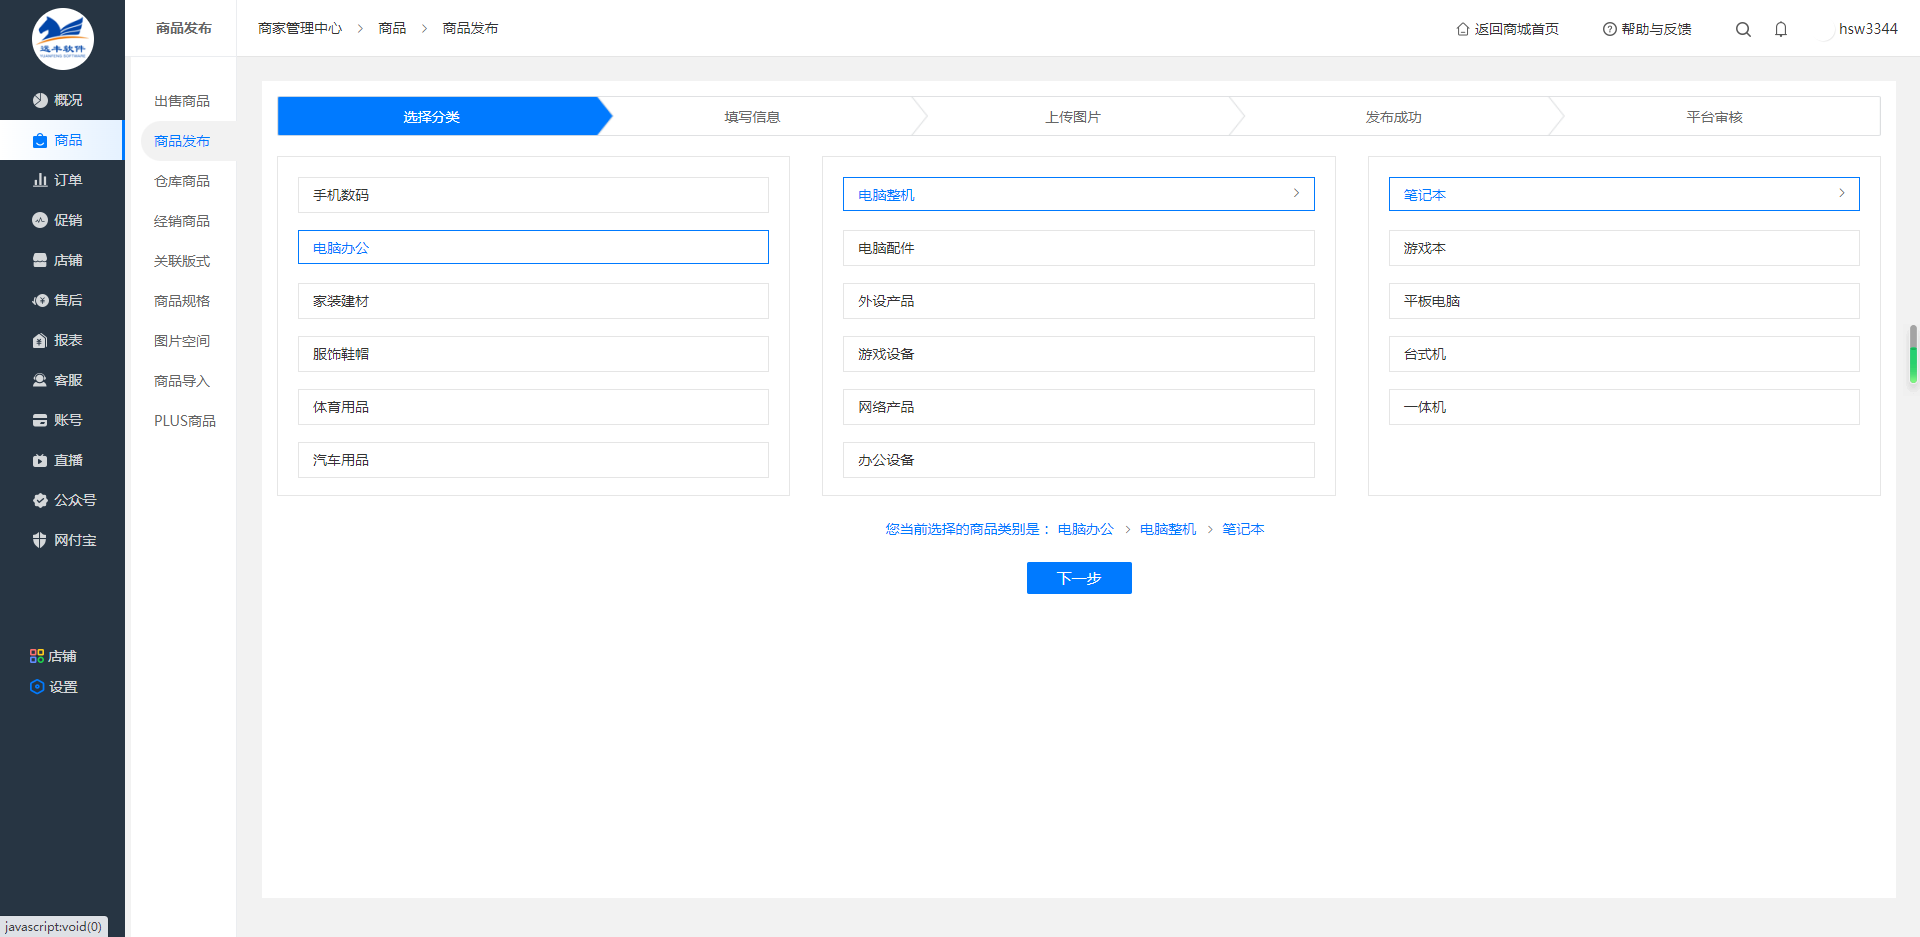Image resolution: width=1920 pixels, height=937 pixels.
Task: Click the 网付宝 shield icon
Action: 40,540
